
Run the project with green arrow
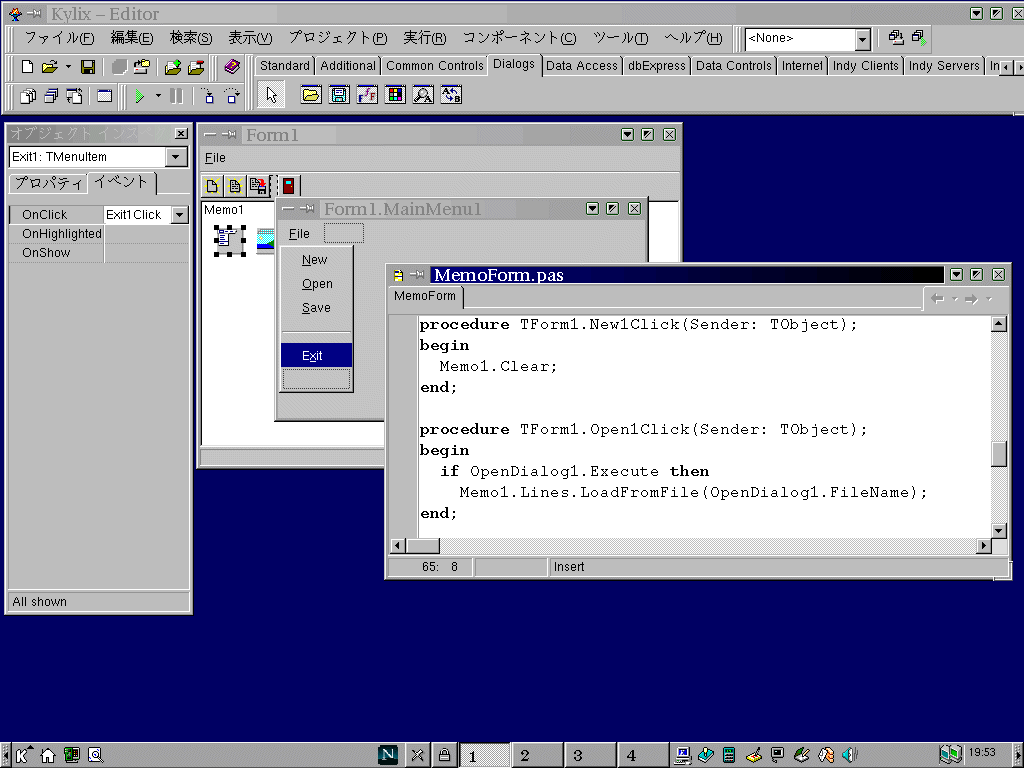(x=139, y=96)
